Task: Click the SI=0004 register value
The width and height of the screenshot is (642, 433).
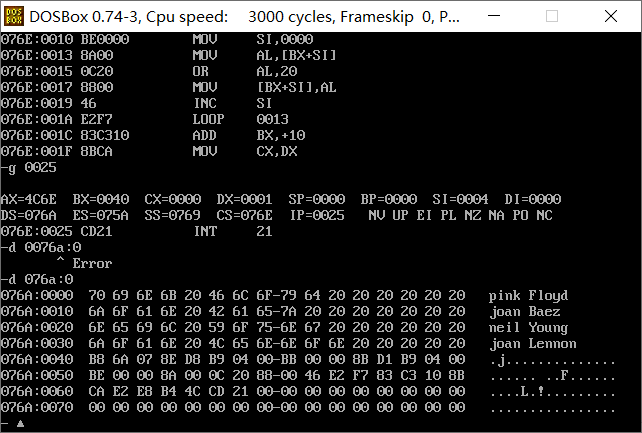Action: click(460, 199)
